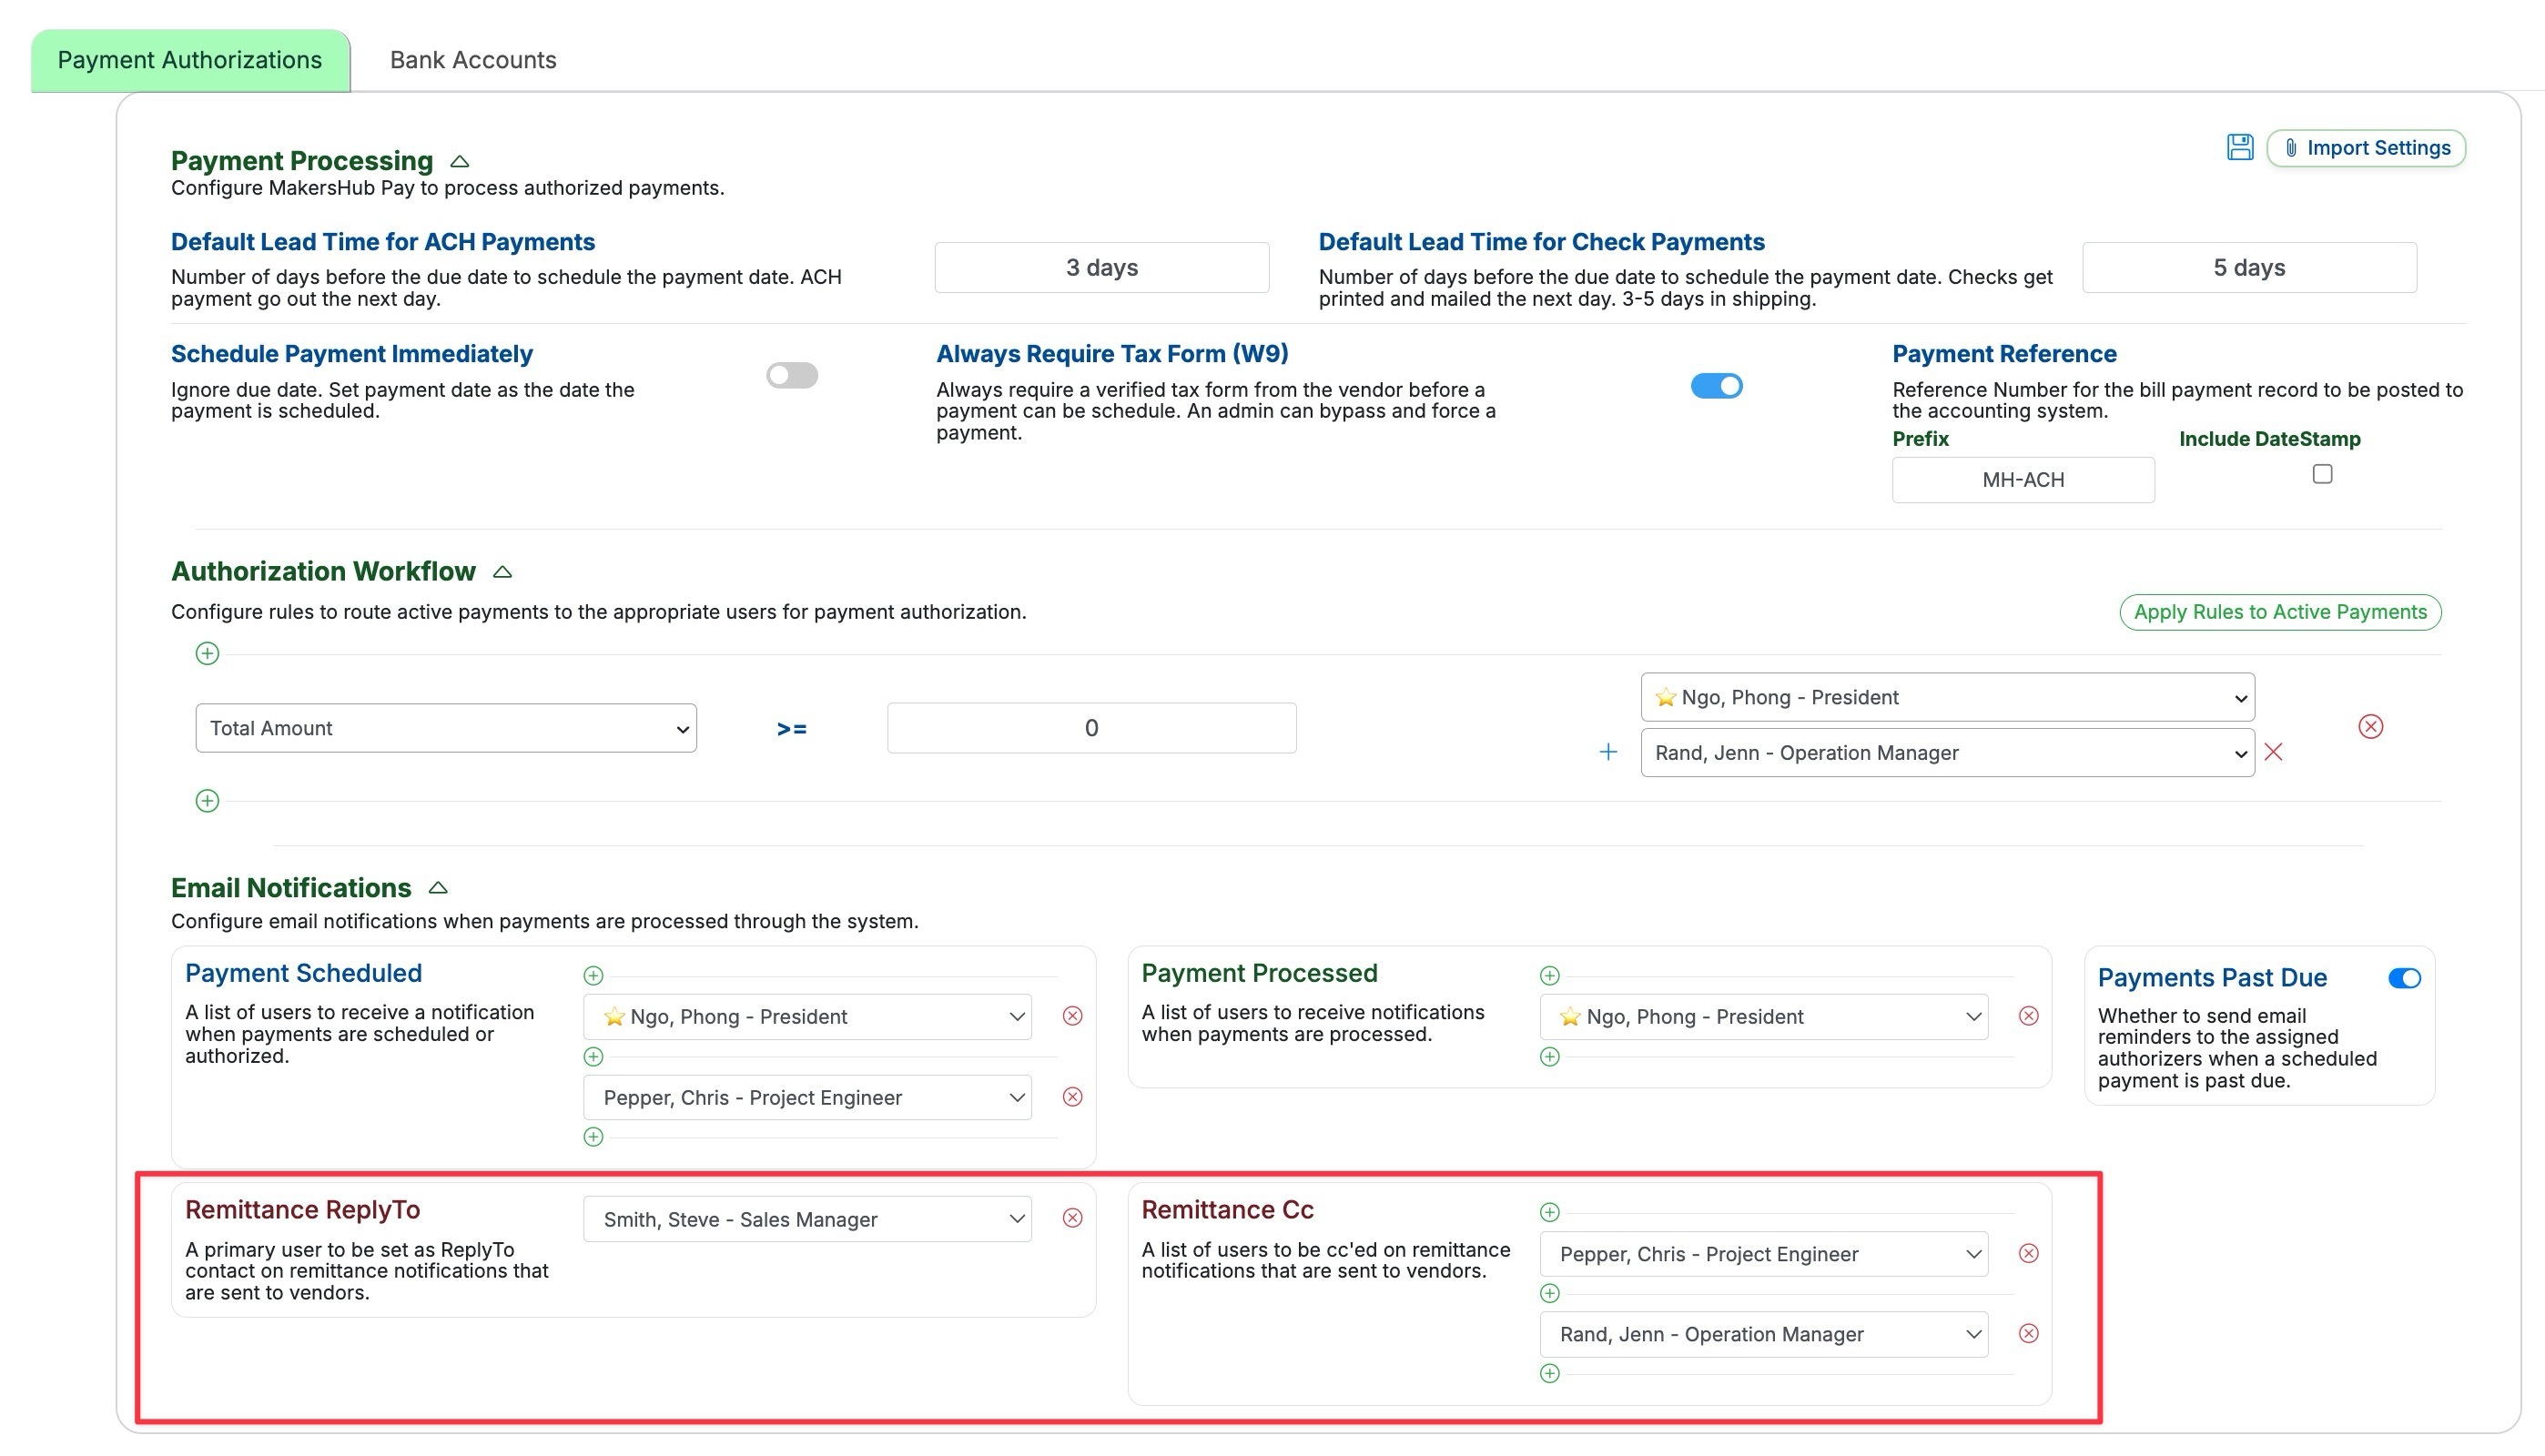The image size is (2545, 1456).
Task: Add user at top of Payment Processed list
Action: pyautogui.click(x=1549, y=976)
